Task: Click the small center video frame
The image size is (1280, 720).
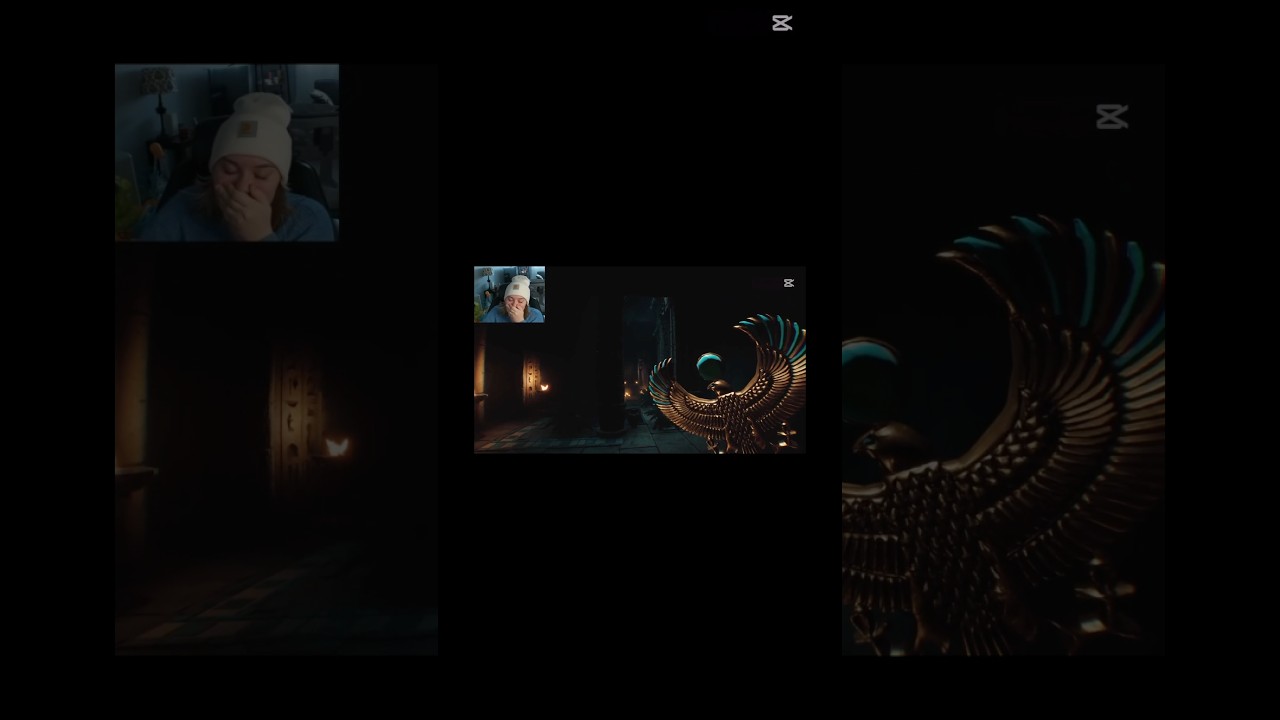Action: tap(640, 360)
